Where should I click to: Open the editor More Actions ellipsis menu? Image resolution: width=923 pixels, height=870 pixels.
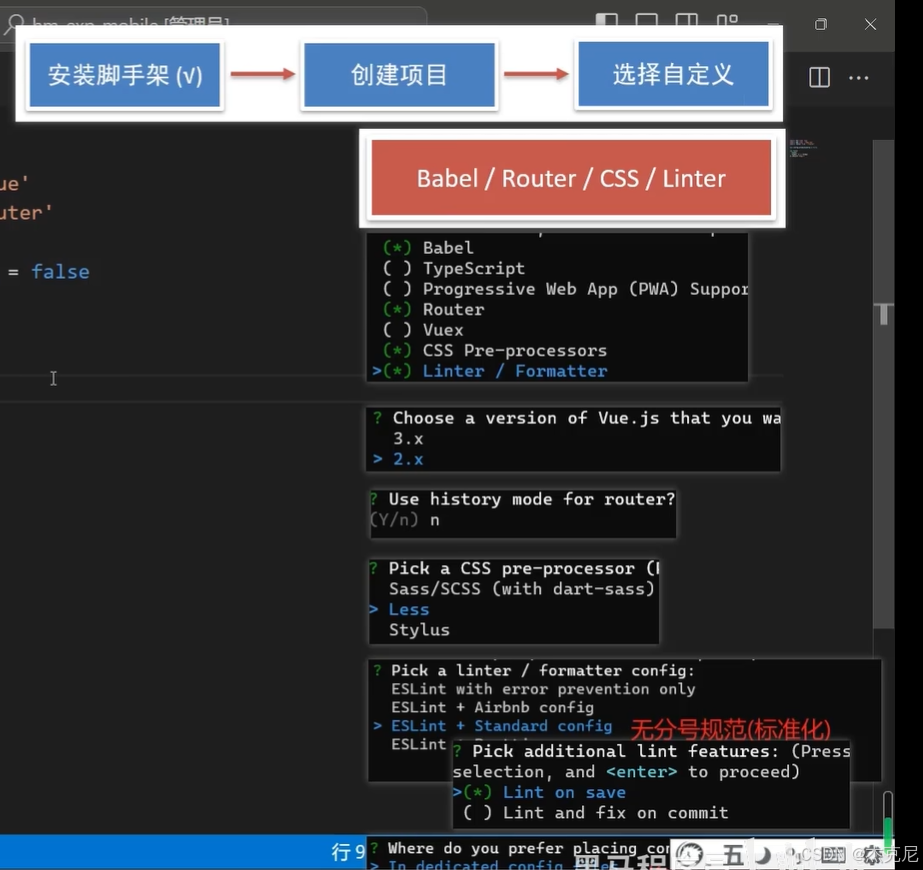pos(858,77)
